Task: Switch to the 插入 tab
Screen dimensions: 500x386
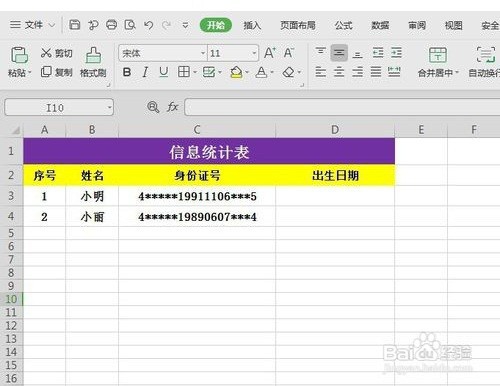Action: click(252, 25)
